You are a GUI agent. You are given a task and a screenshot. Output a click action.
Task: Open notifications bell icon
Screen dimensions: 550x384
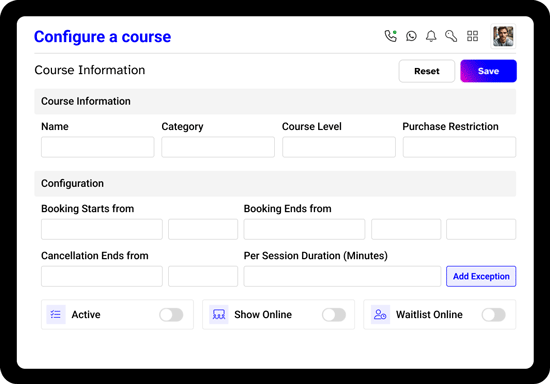tap(431, 36)
